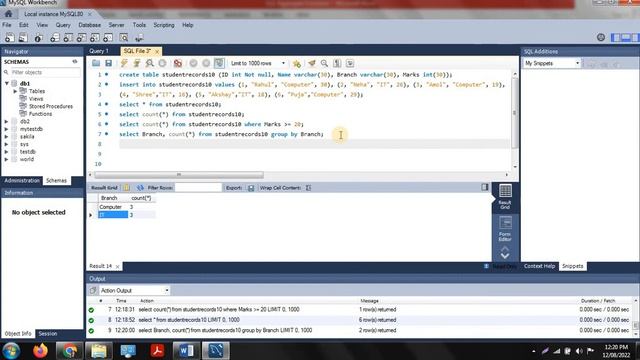Save the script with the floppy icon
Image resolution: width=640 pixels, height=360 pixels.
click(x=109, y=63)
